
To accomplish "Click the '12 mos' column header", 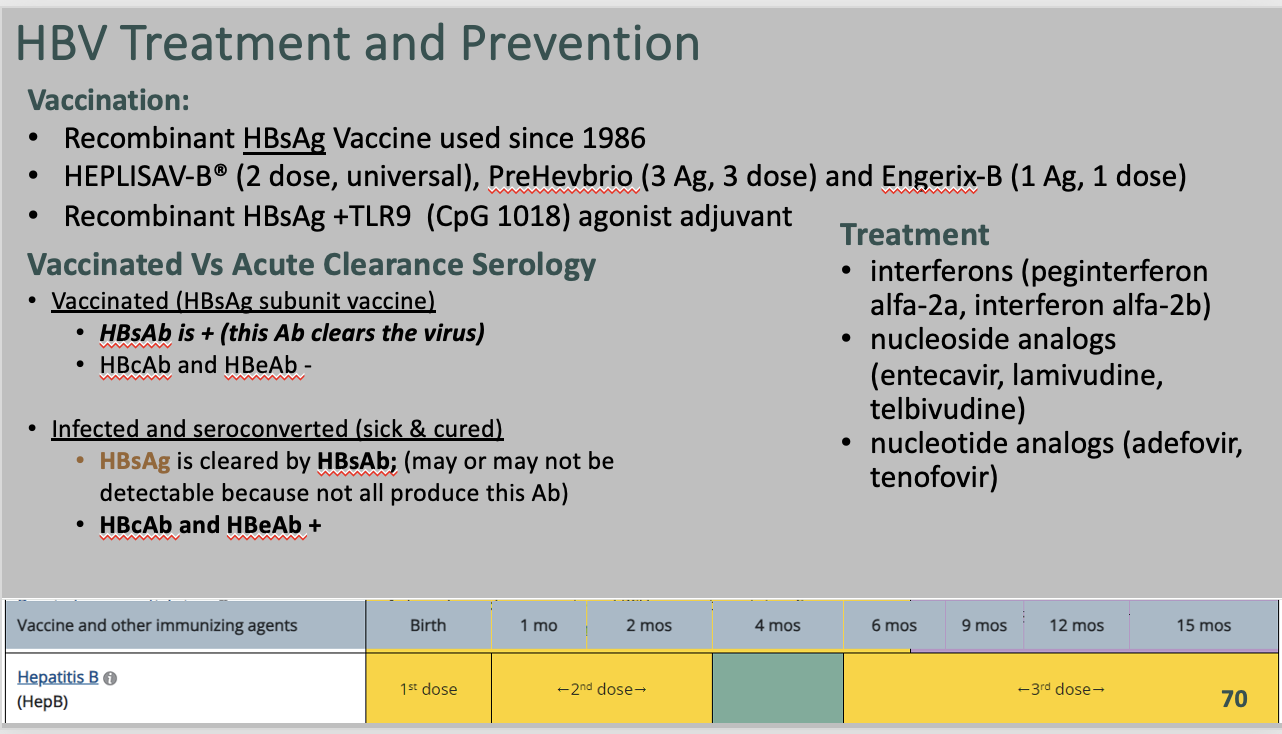I will 1076,626.
